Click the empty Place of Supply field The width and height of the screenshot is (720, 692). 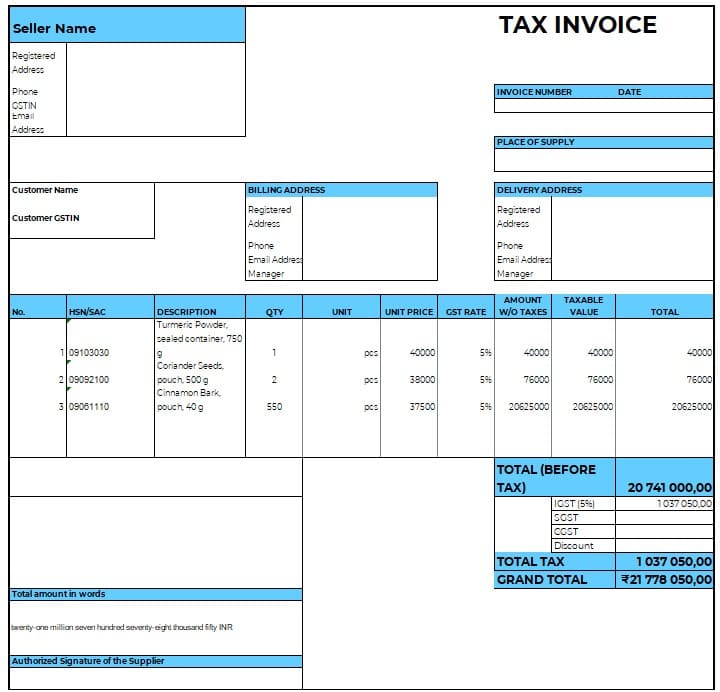click(603, 160)
